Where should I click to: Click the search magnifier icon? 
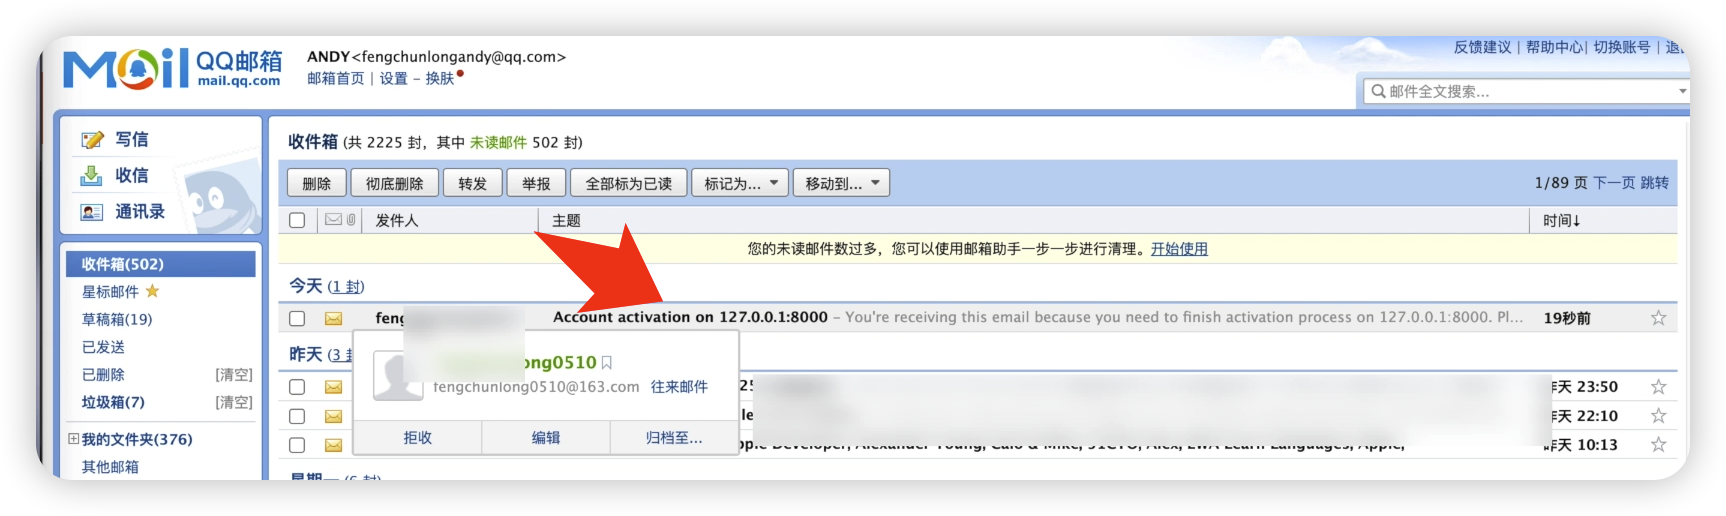pos(1378,91)
